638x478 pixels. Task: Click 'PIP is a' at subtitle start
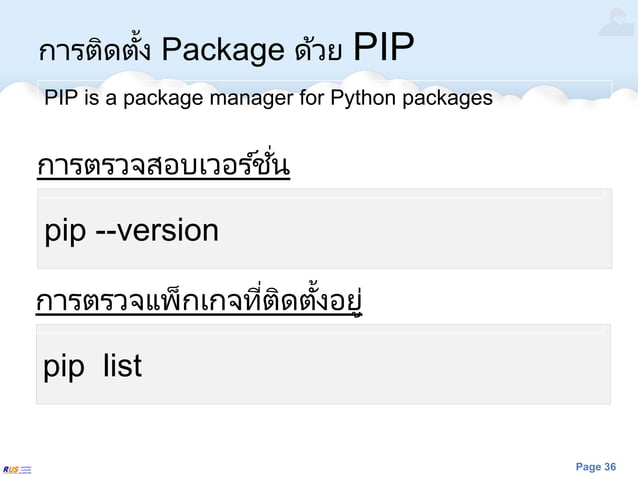pyautogui.click(x=81, y=98)
